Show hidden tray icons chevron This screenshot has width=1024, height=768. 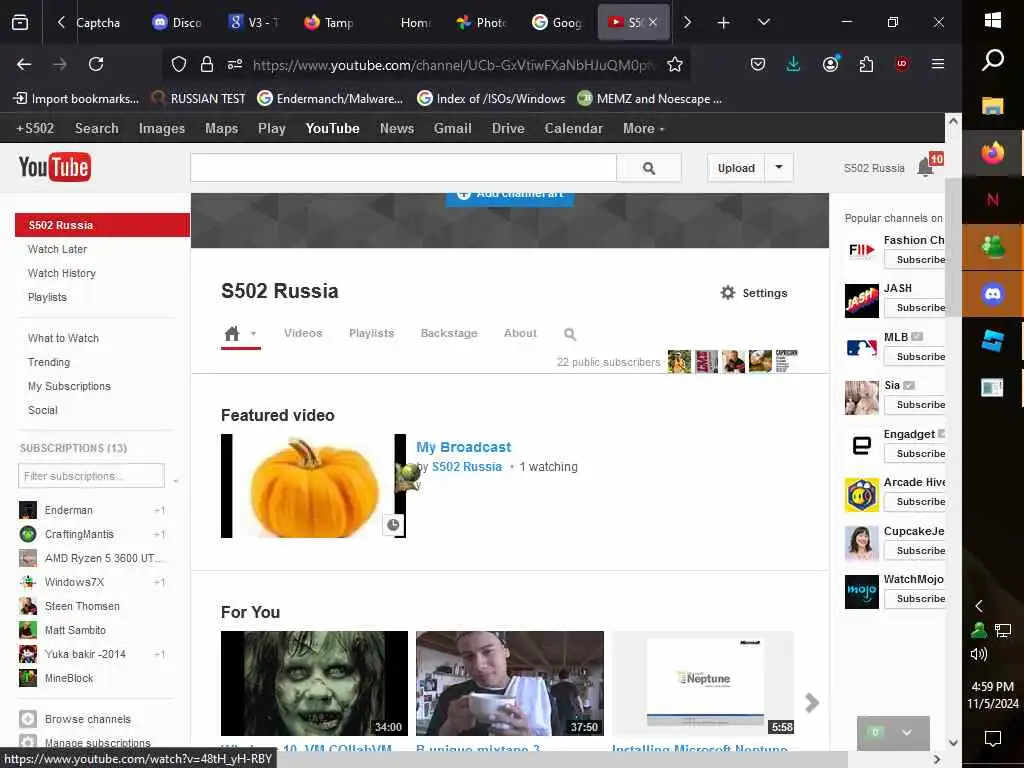point(978,606)
